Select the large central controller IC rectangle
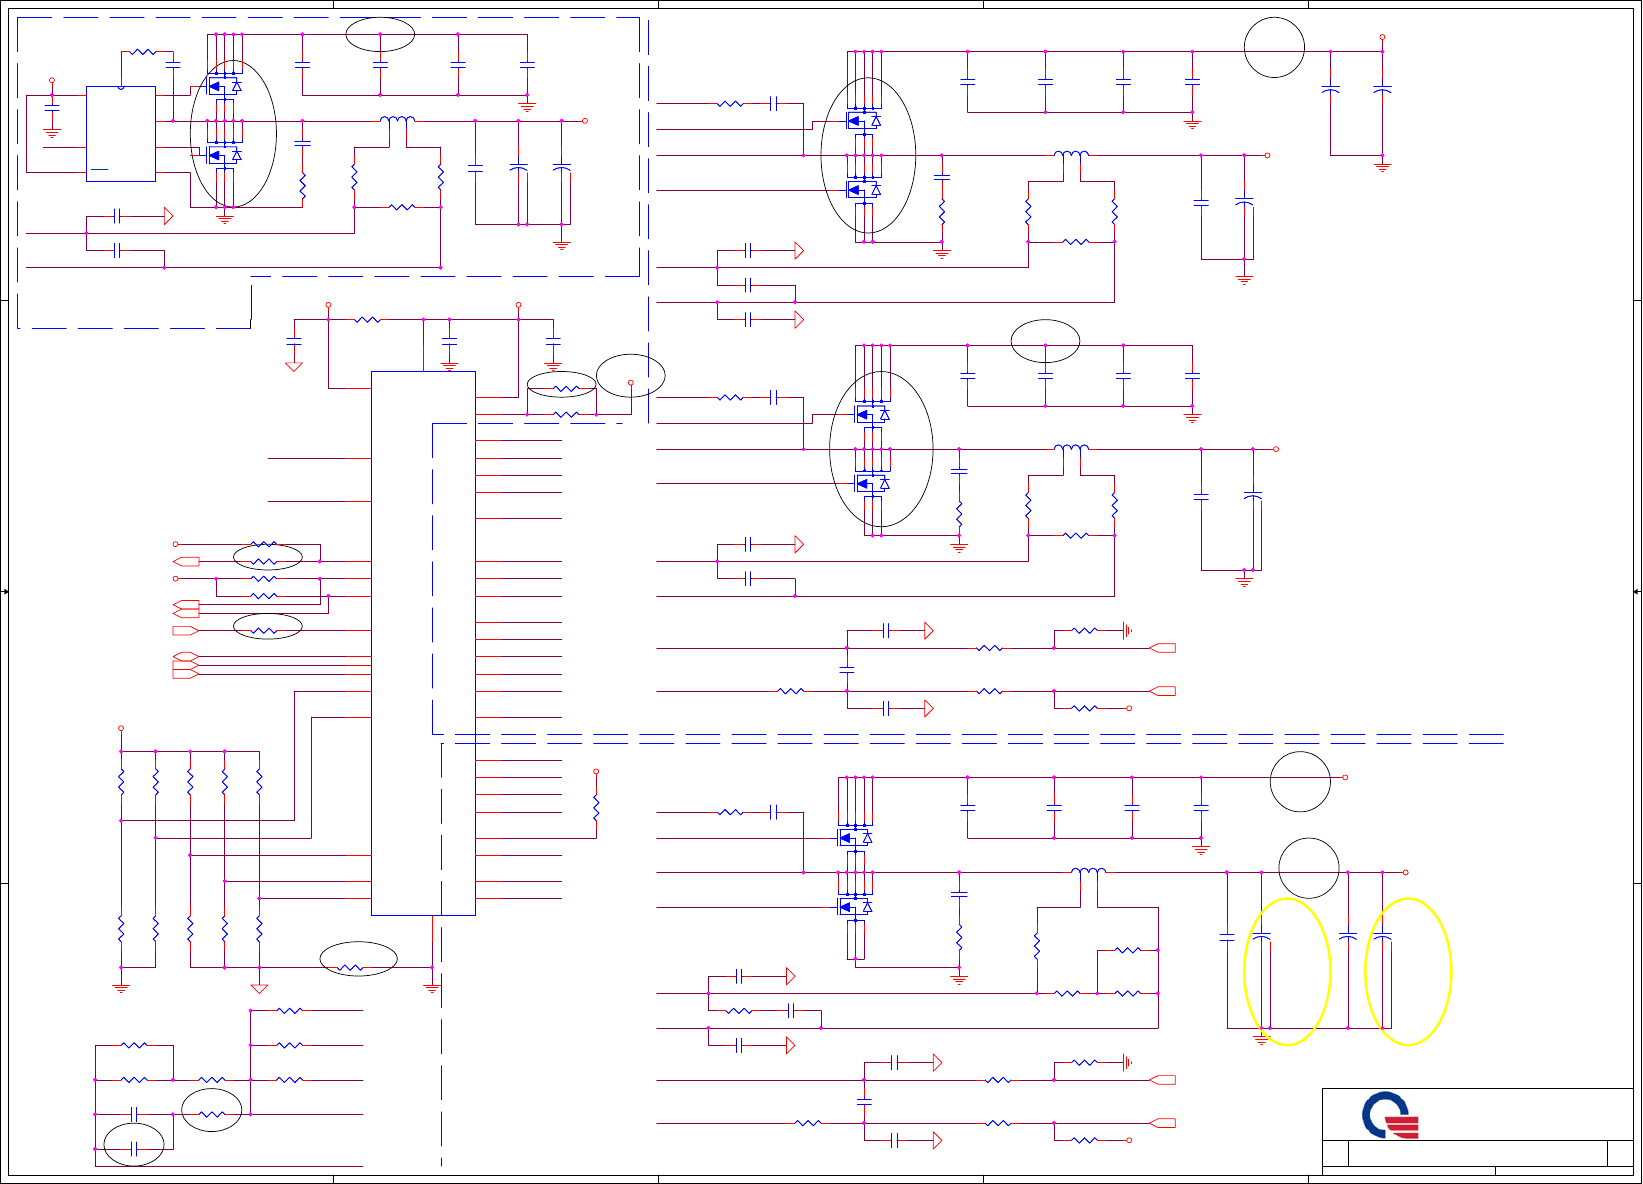 click(x=423, y=643)
